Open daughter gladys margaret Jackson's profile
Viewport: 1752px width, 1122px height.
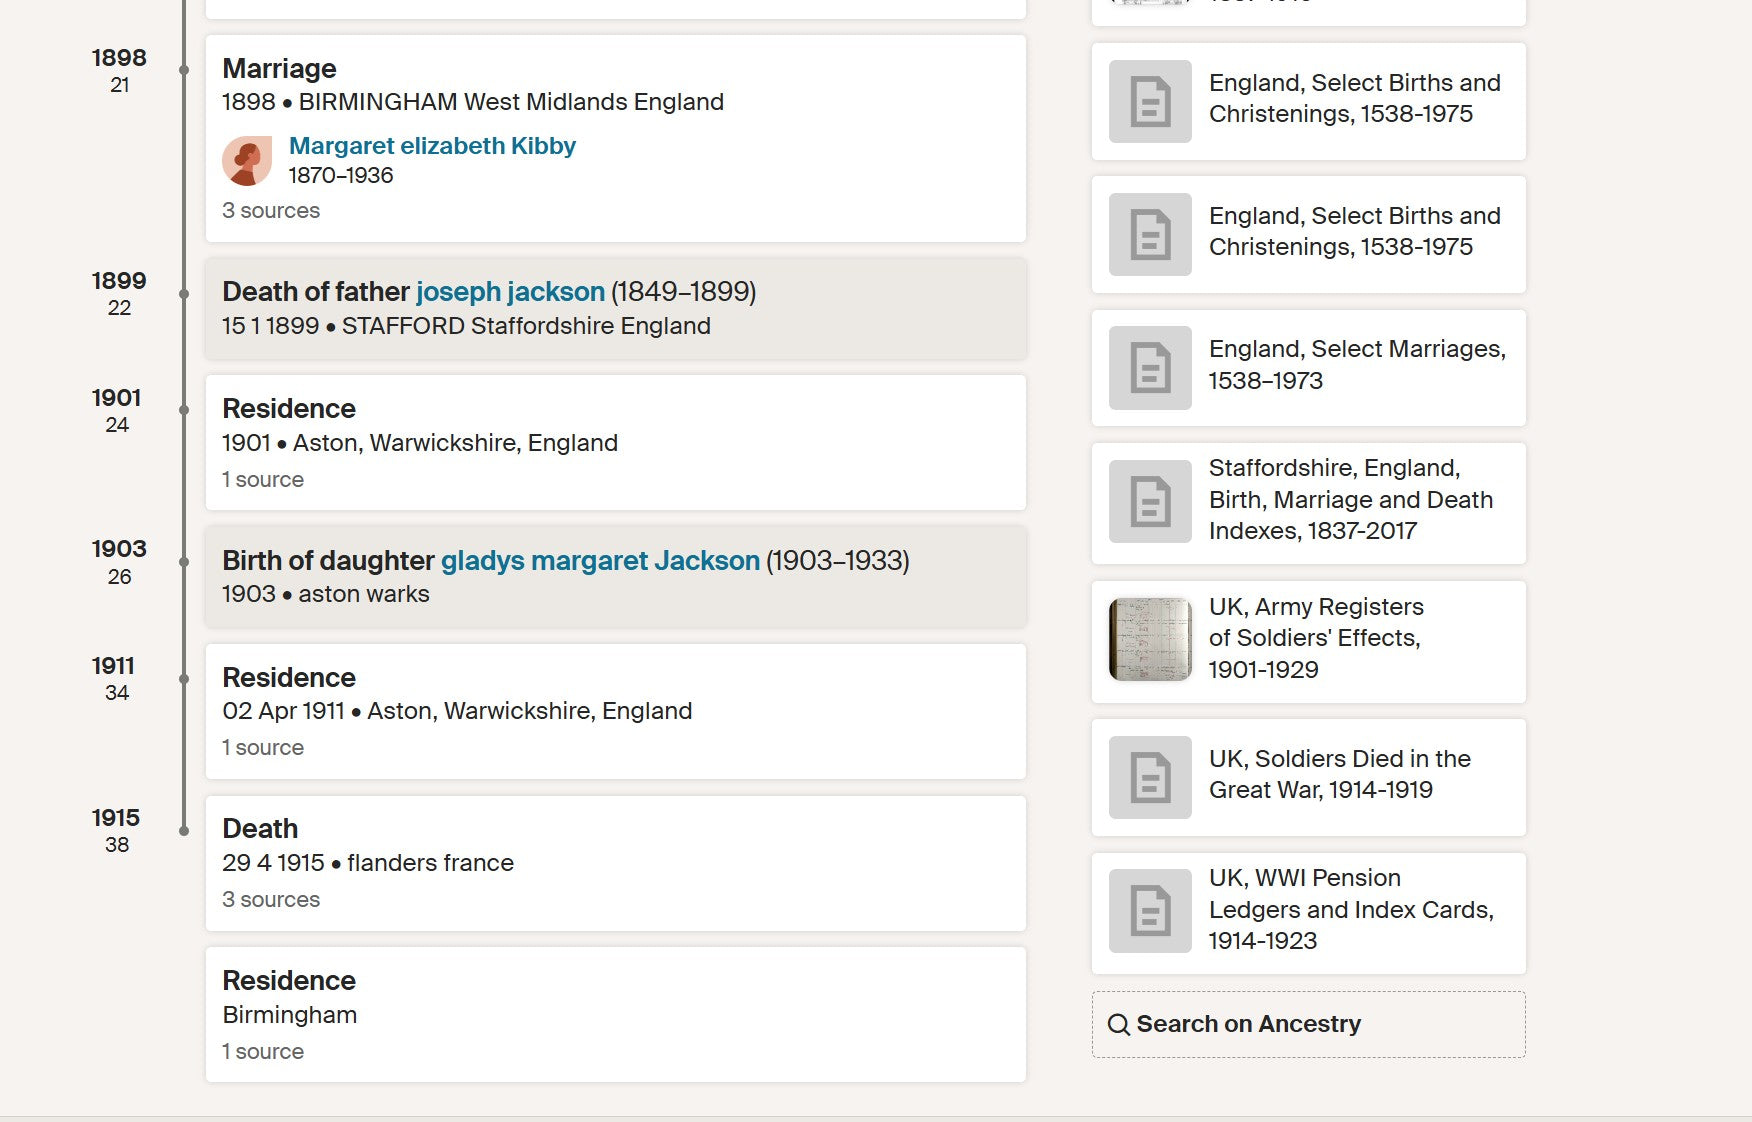click(600, 561)
